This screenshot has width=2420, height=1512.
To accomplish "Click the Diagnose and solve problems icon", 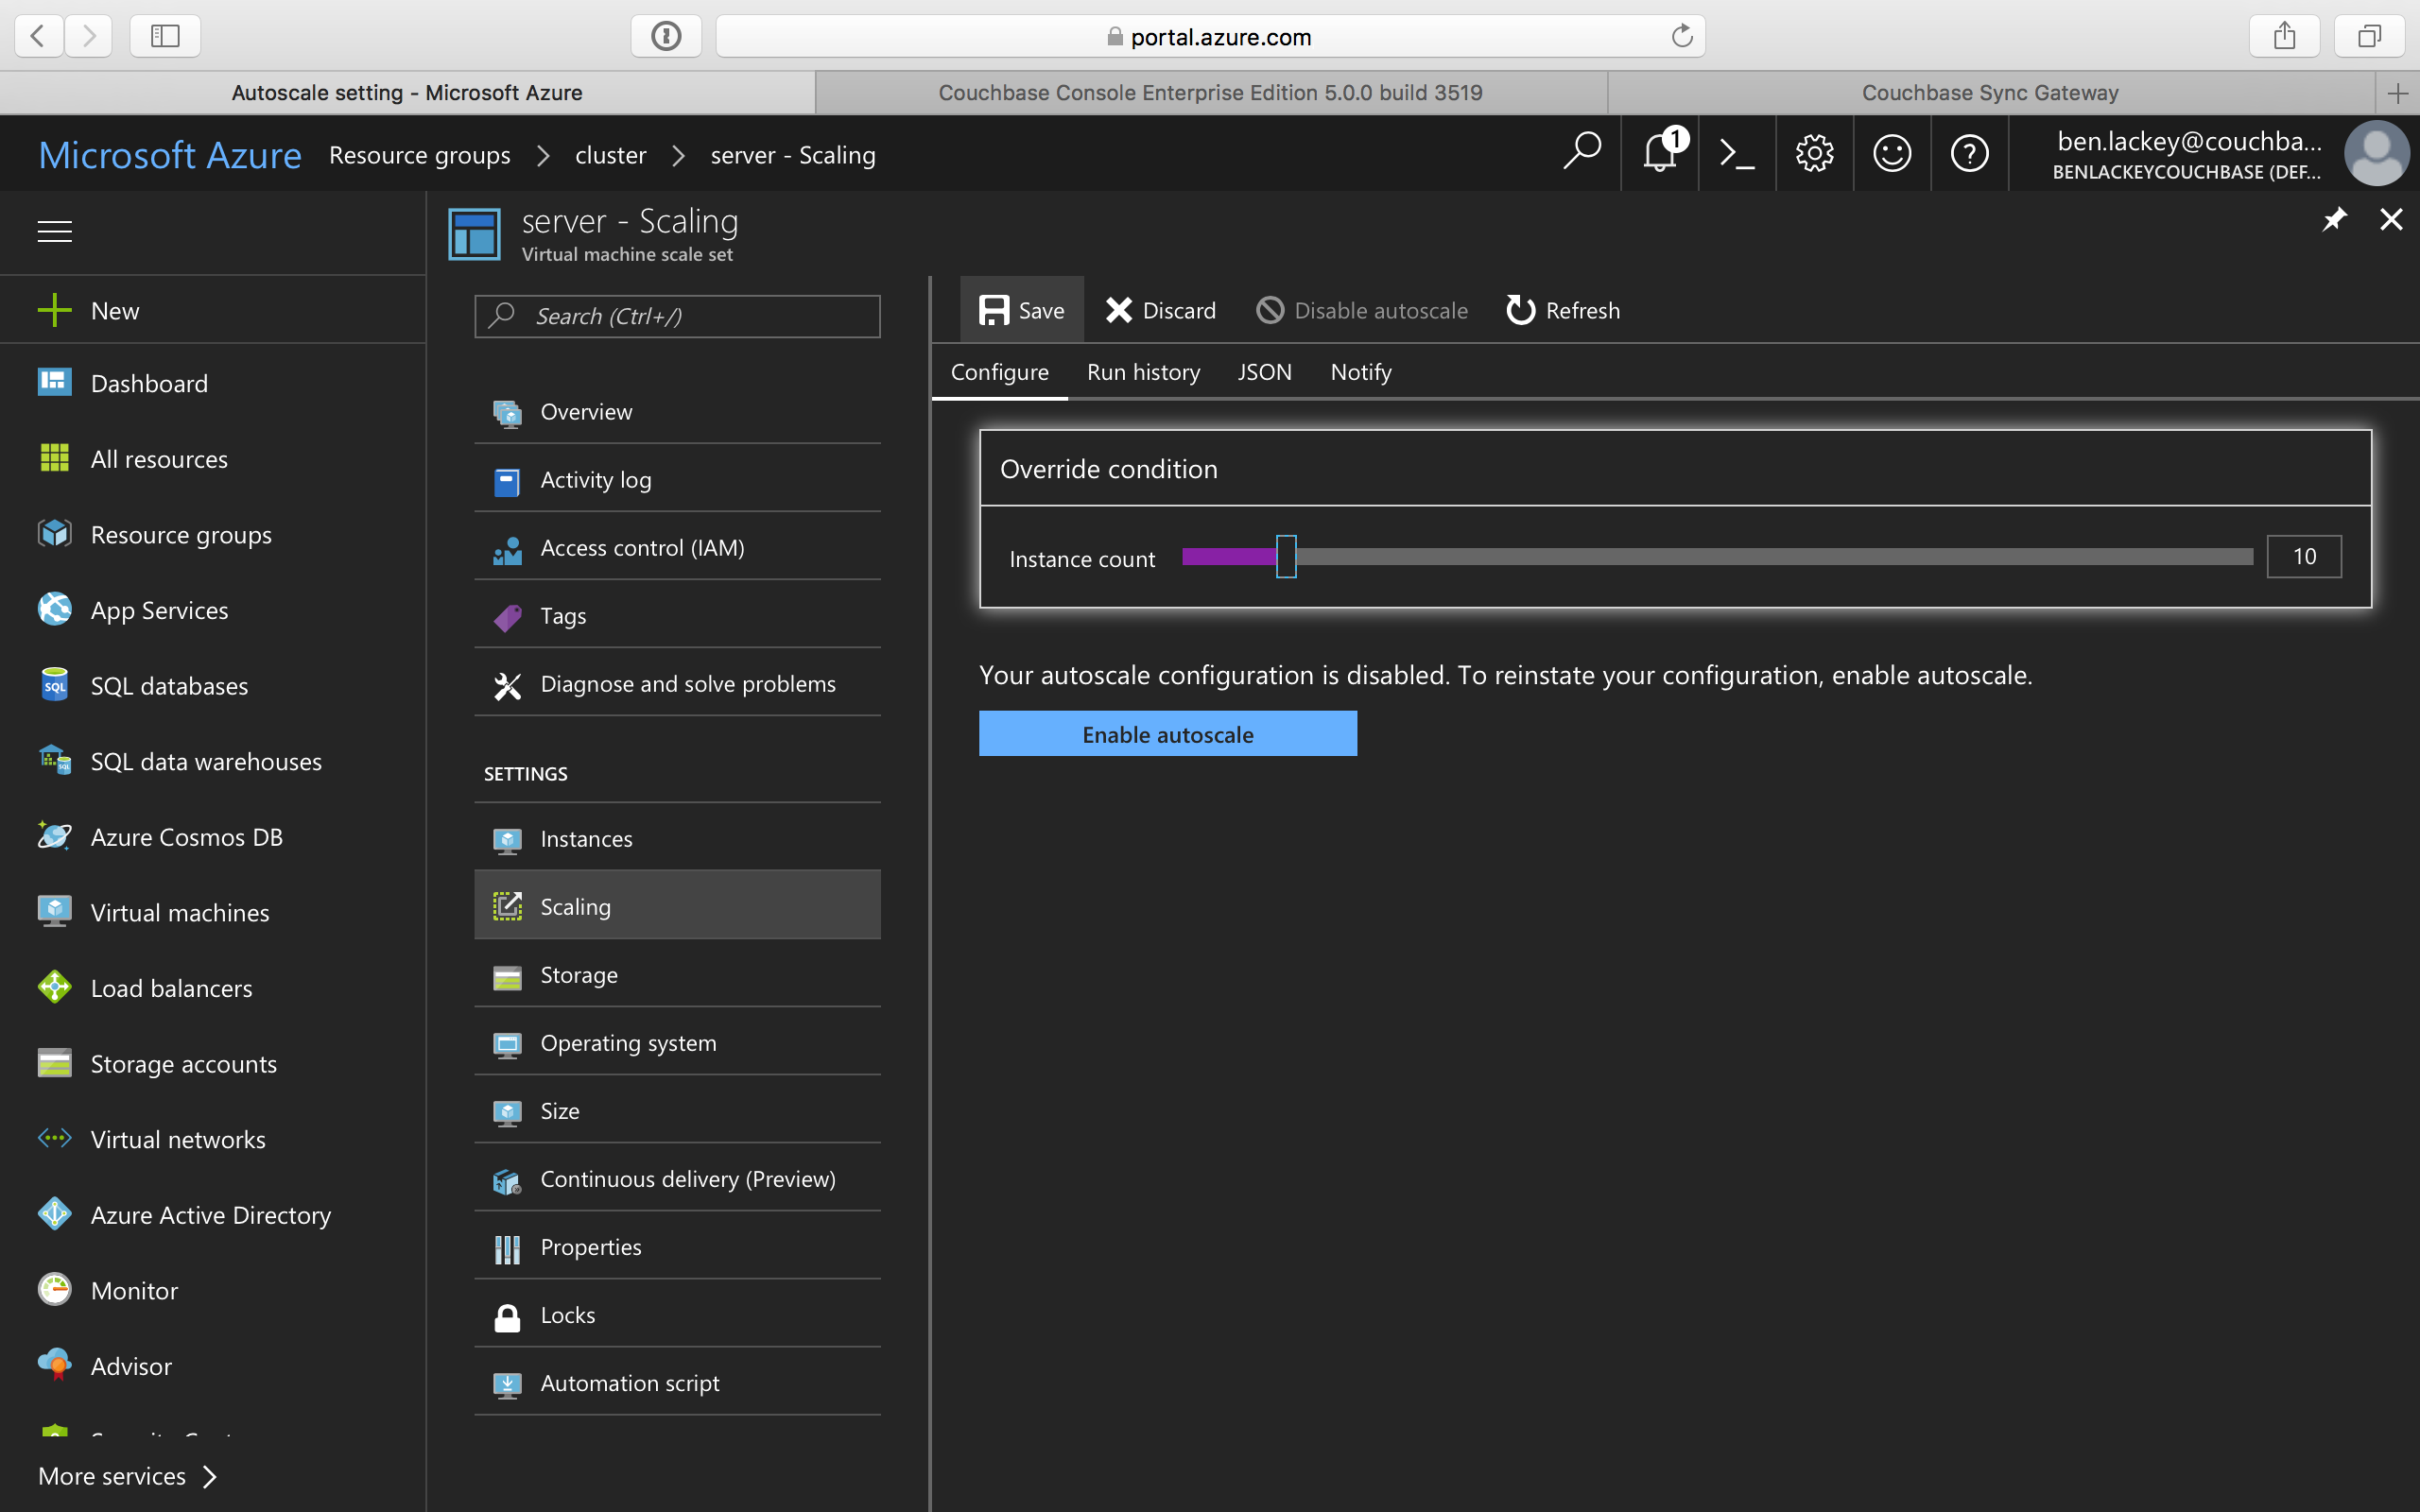I will (x=505, y=683).
